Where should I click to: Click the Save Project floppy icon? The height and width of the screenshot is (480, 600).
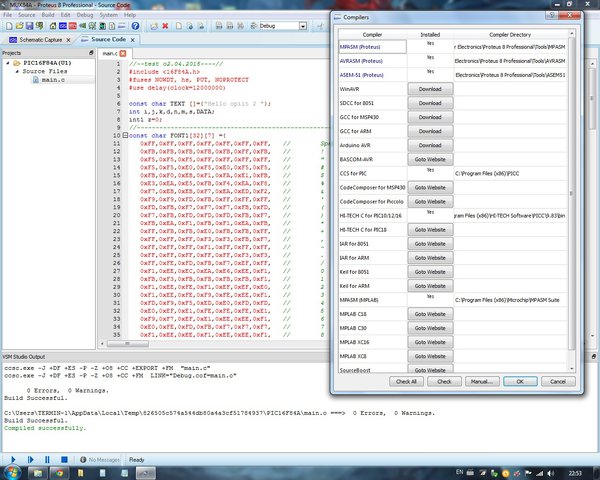29,26
